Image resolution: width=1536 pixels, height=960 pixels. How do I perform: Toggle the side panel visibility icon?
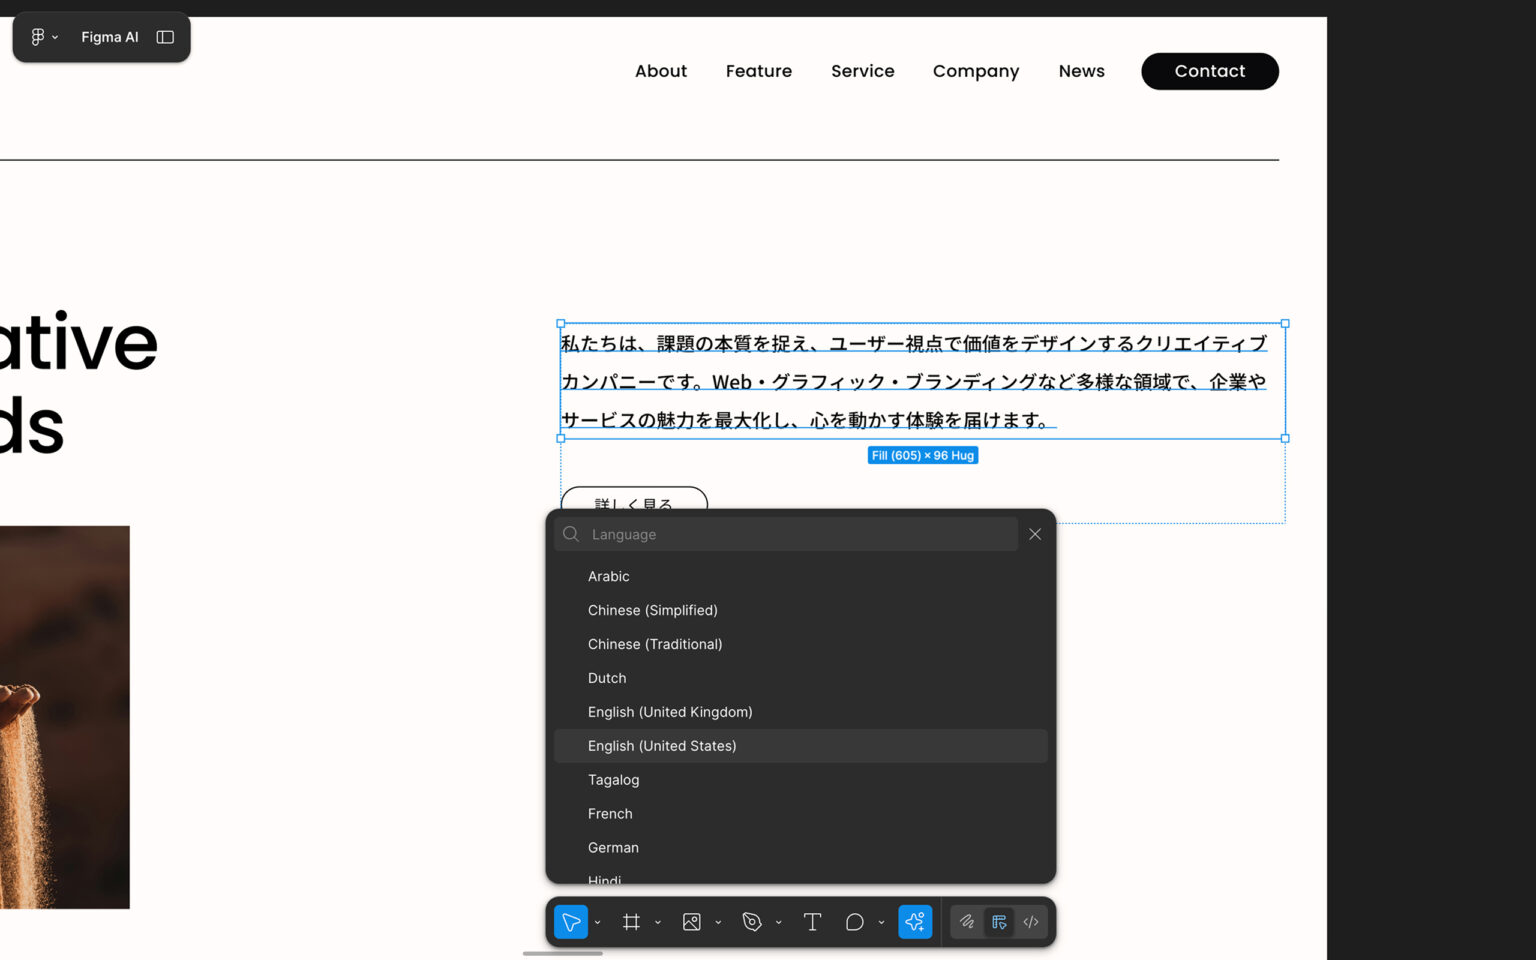coord(164,36)
